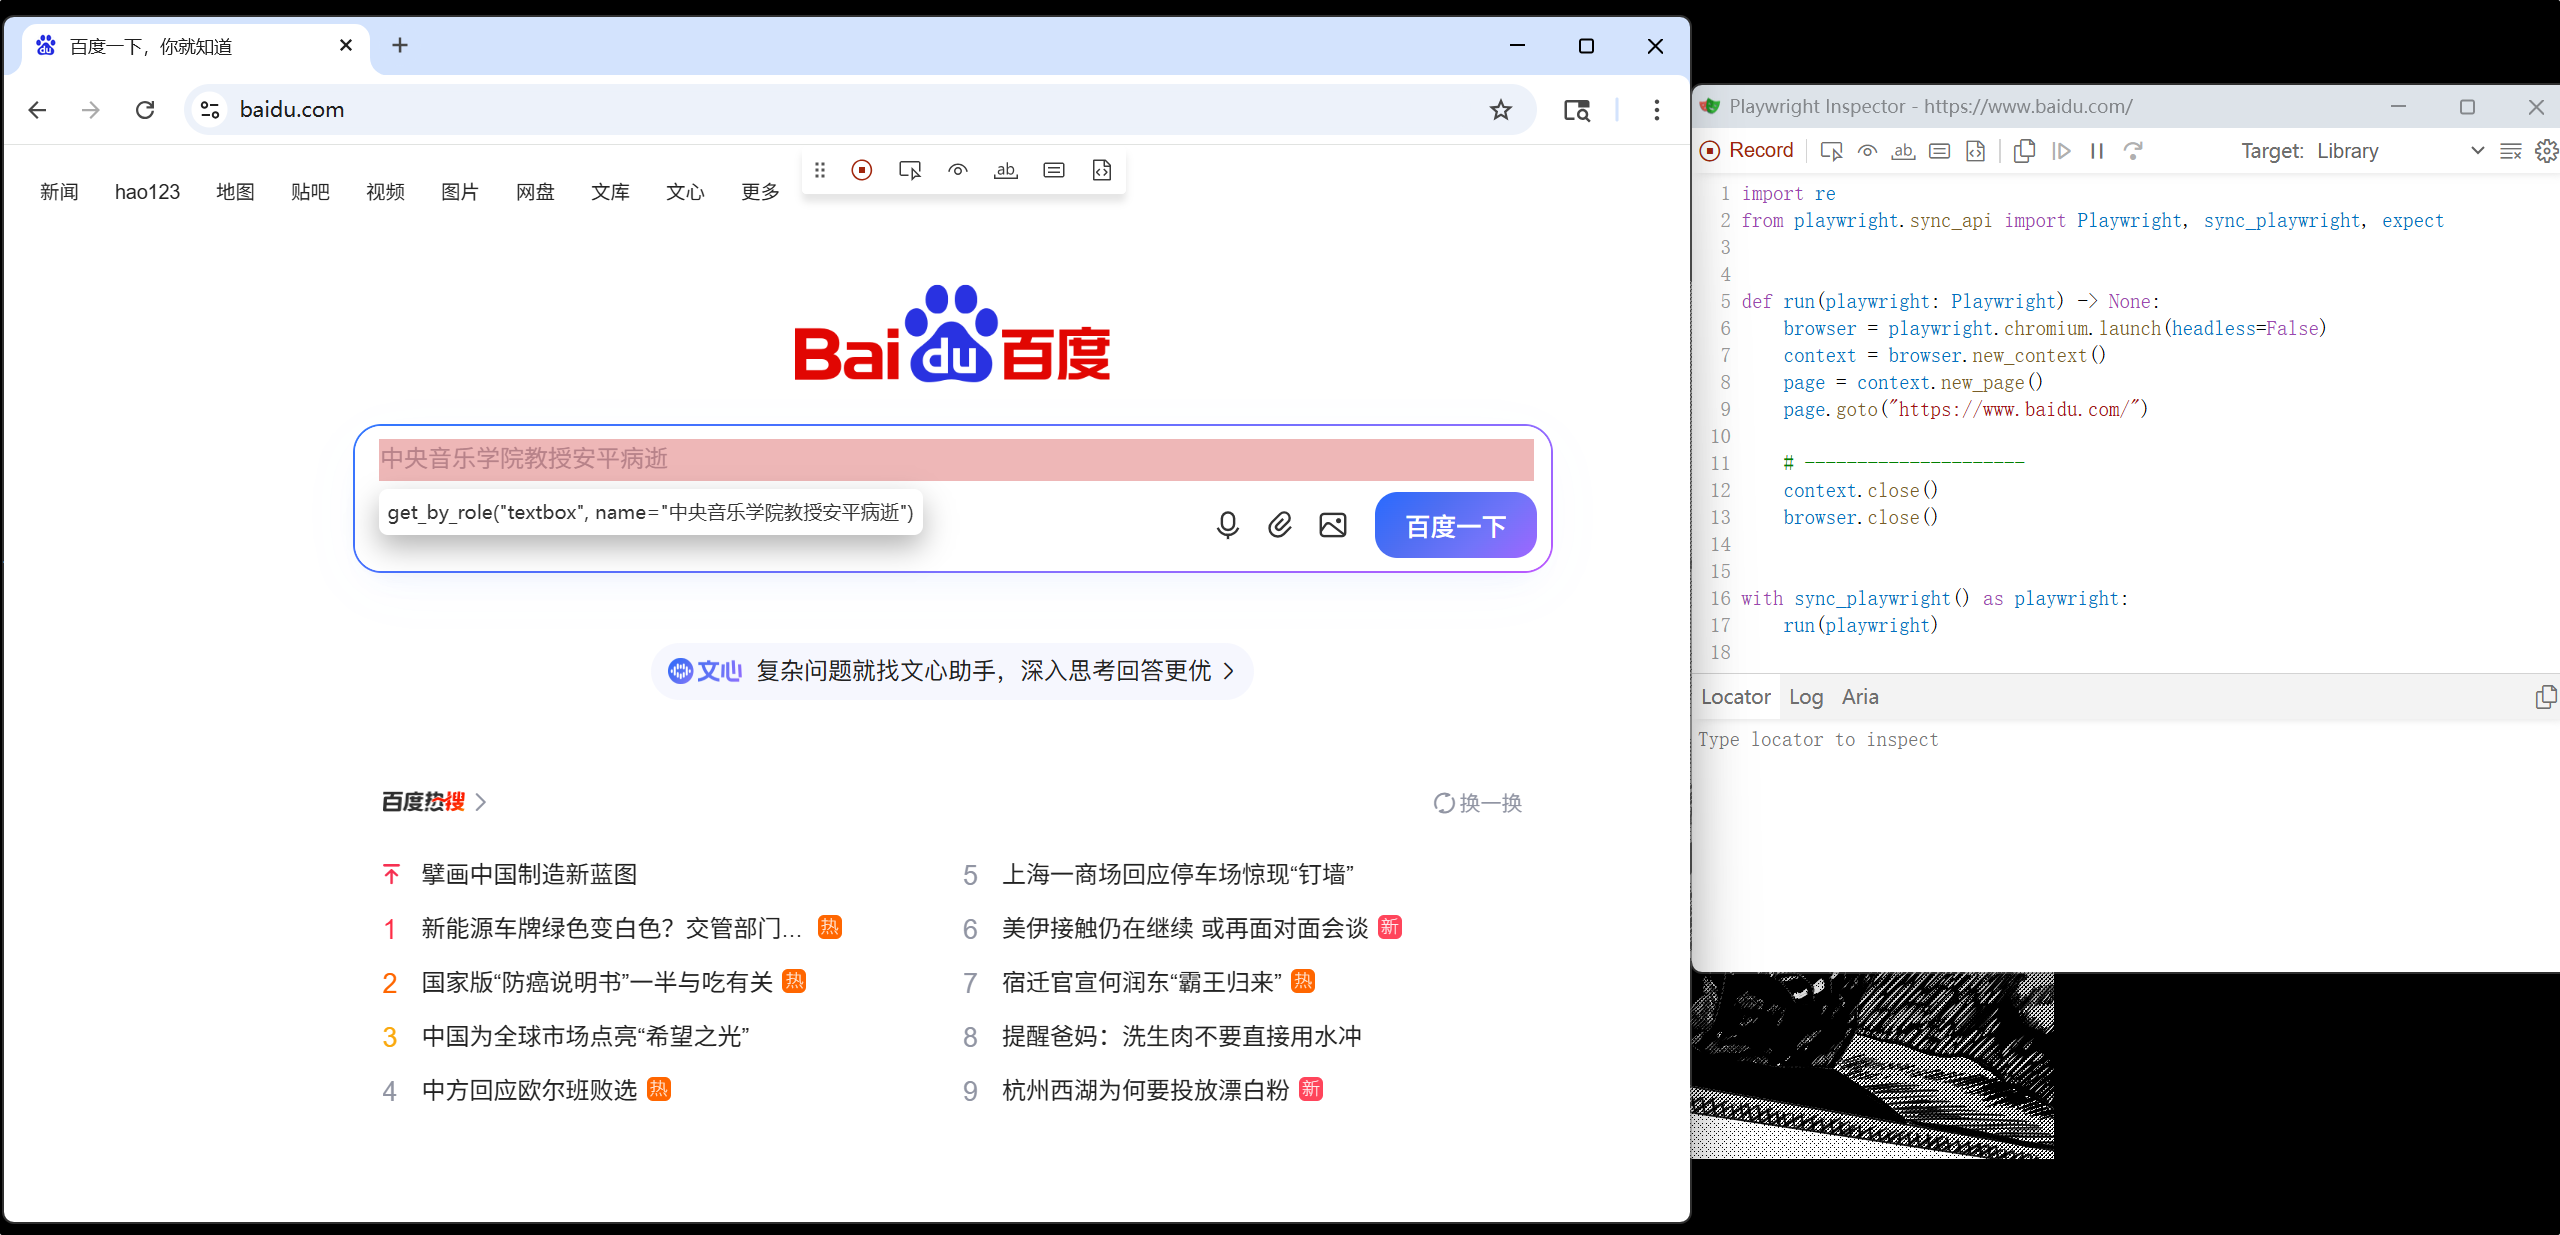Toggle the Record button in Playwright Inspector

click(x=1747, y=151)
